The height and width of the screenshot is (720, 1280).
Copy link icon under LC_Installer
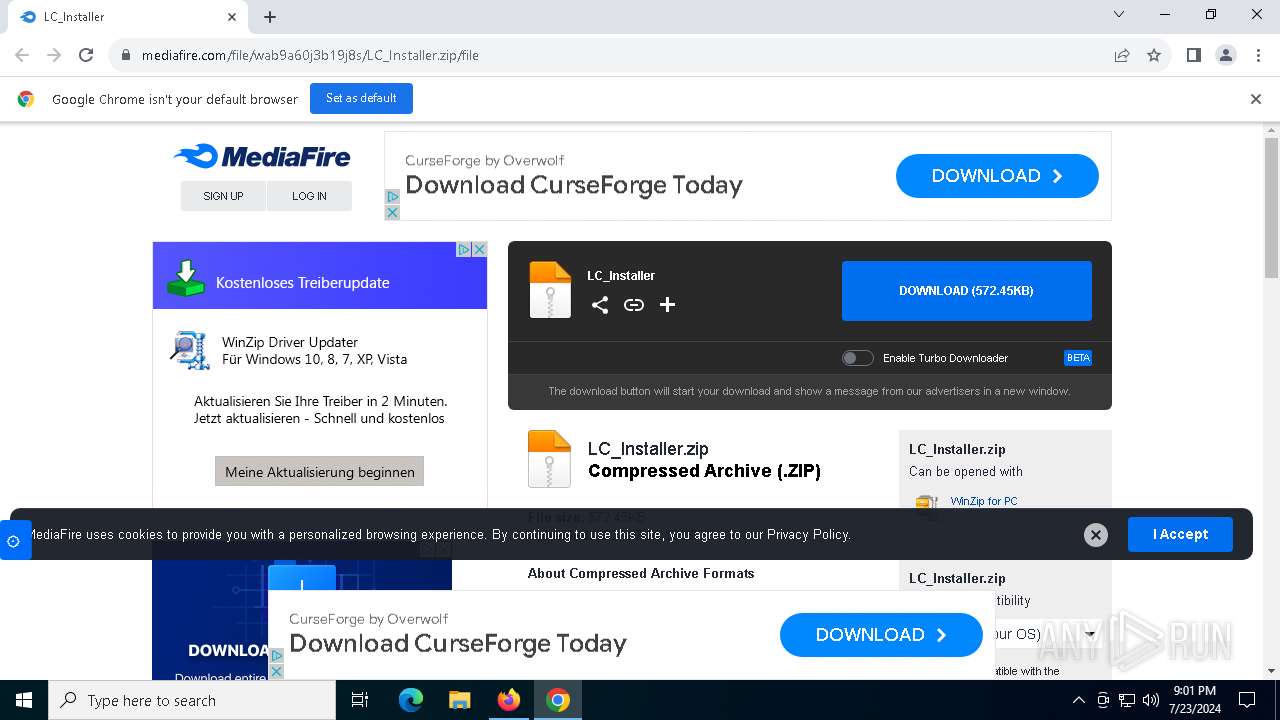click(634, 305)
